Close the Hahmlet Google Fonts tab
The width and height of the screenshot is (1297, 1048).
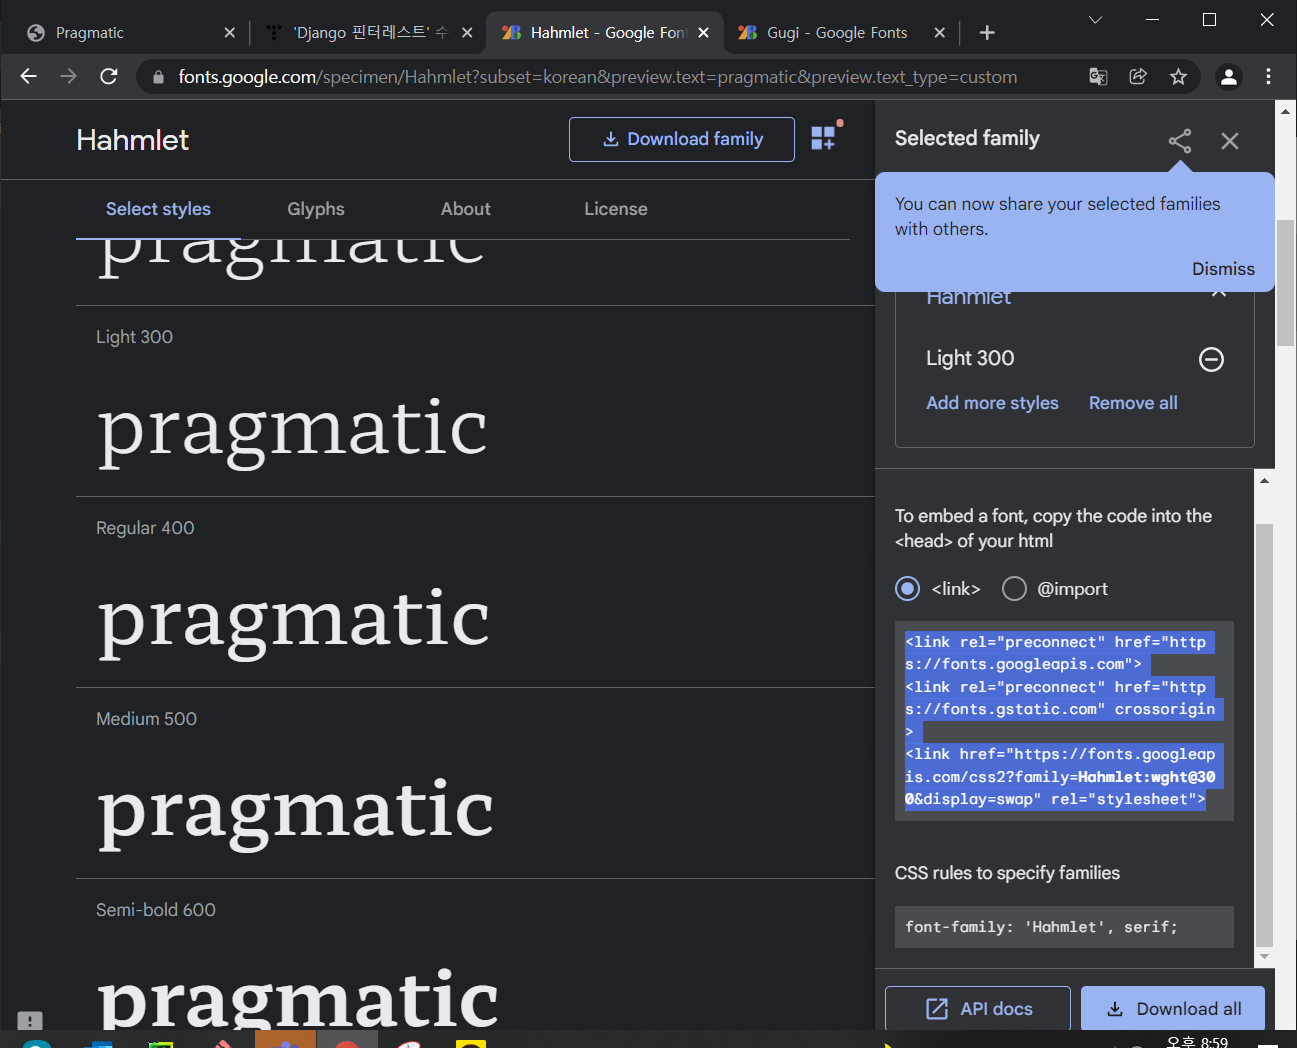[x=703, y=33]
